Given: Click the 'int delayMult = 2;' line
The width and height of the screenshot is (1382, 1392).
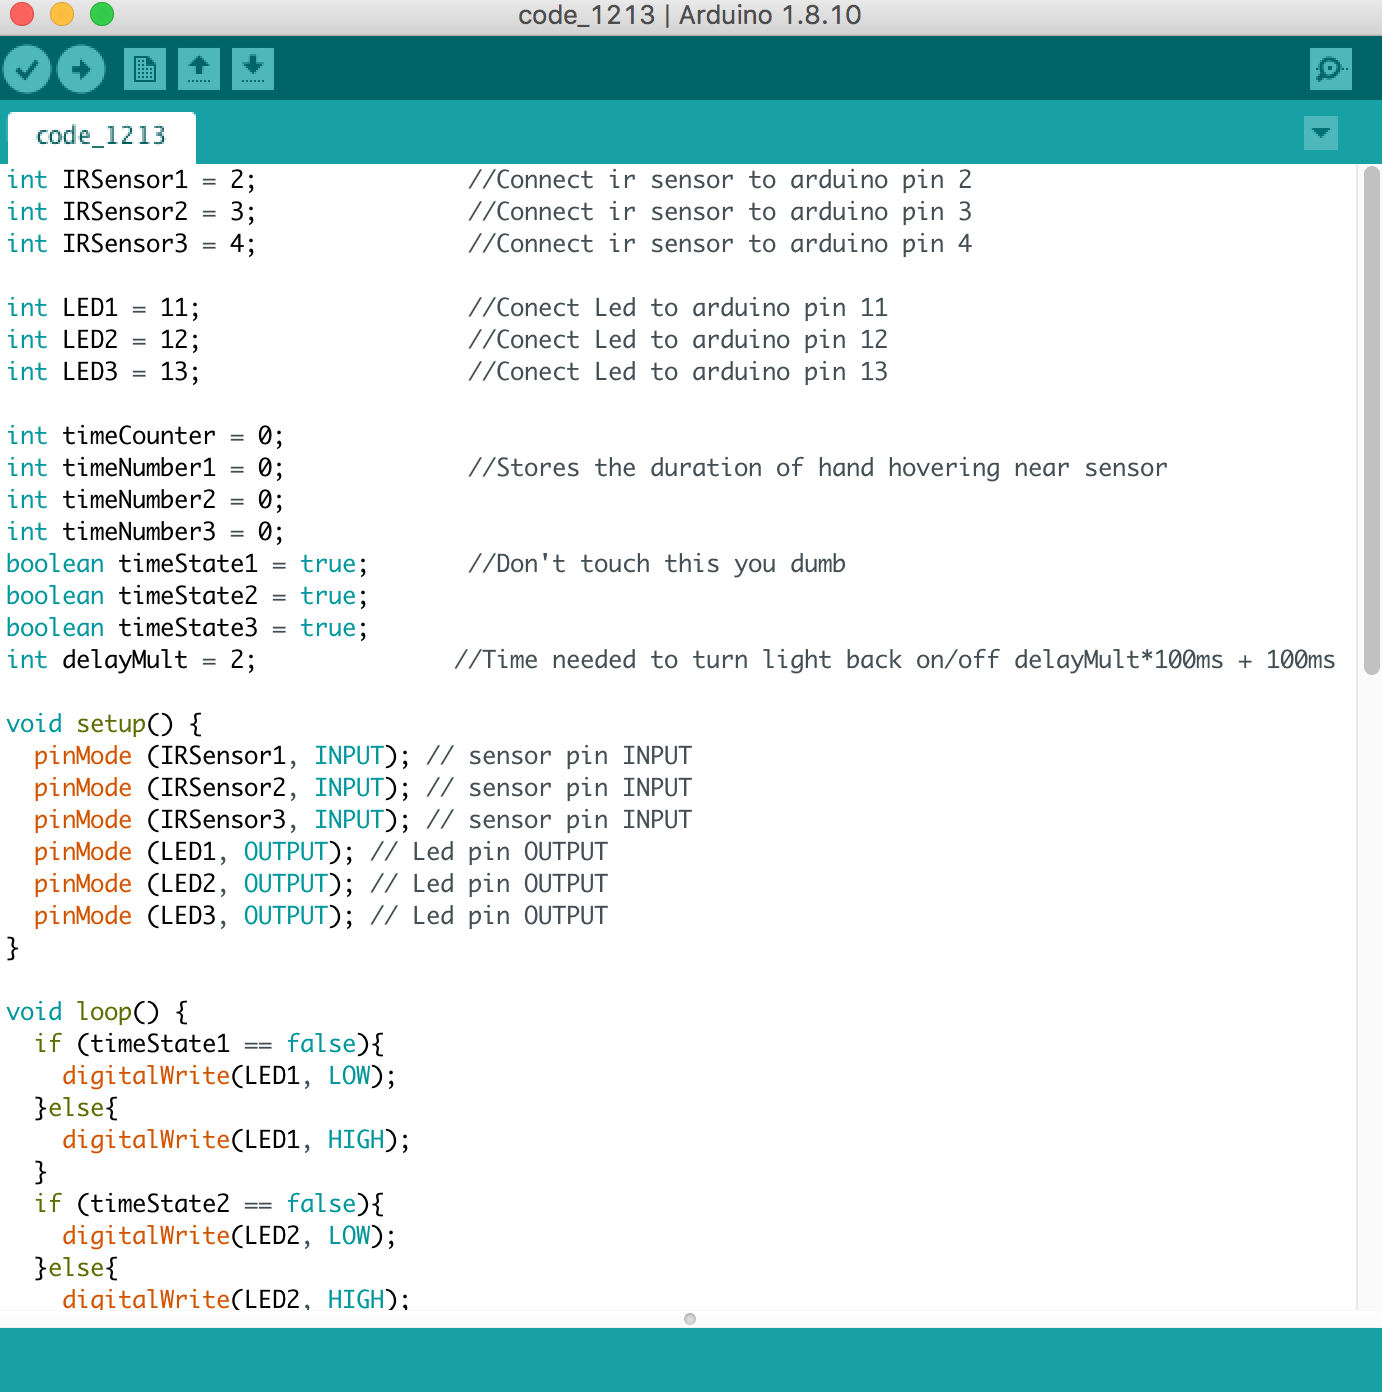Looking at the screenshot, I should coord(131,660).
